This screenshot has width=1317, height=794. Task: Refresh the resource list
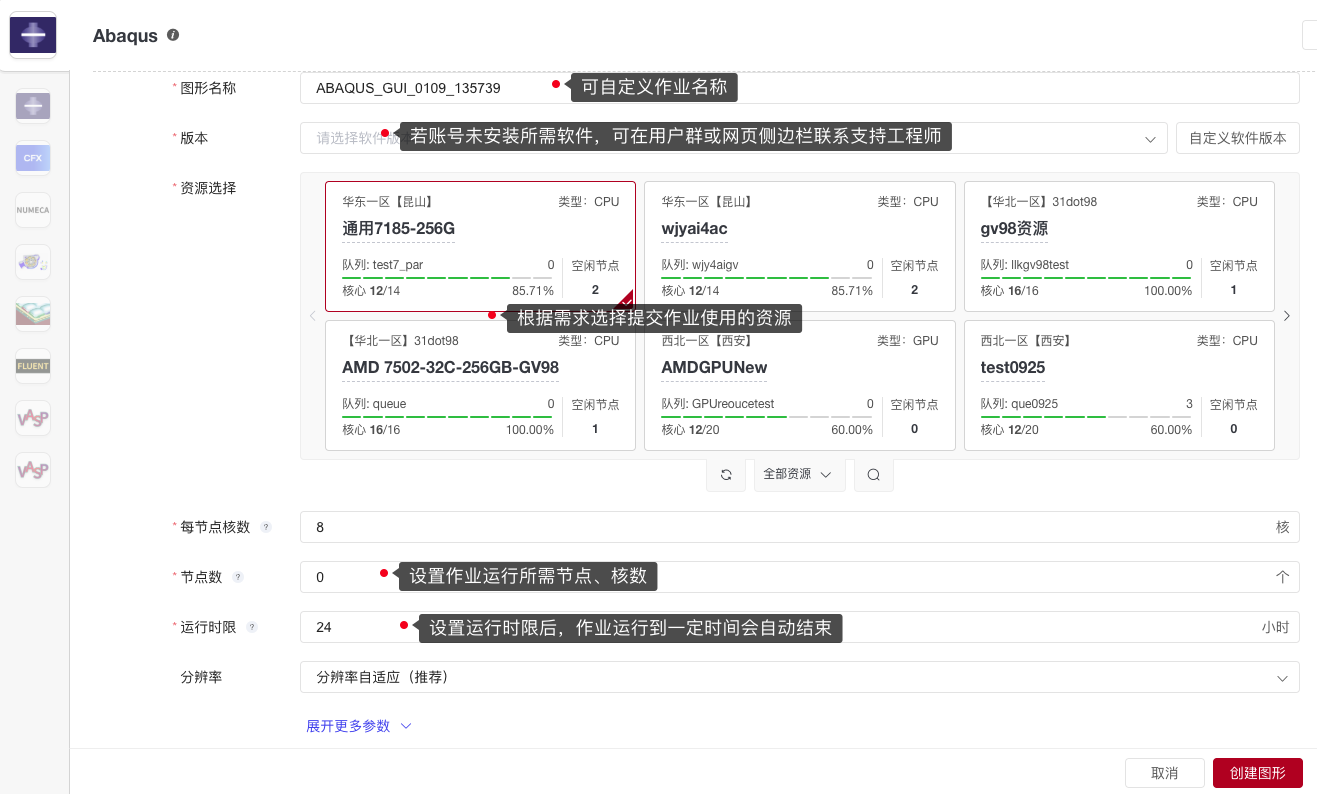point(726,475)
